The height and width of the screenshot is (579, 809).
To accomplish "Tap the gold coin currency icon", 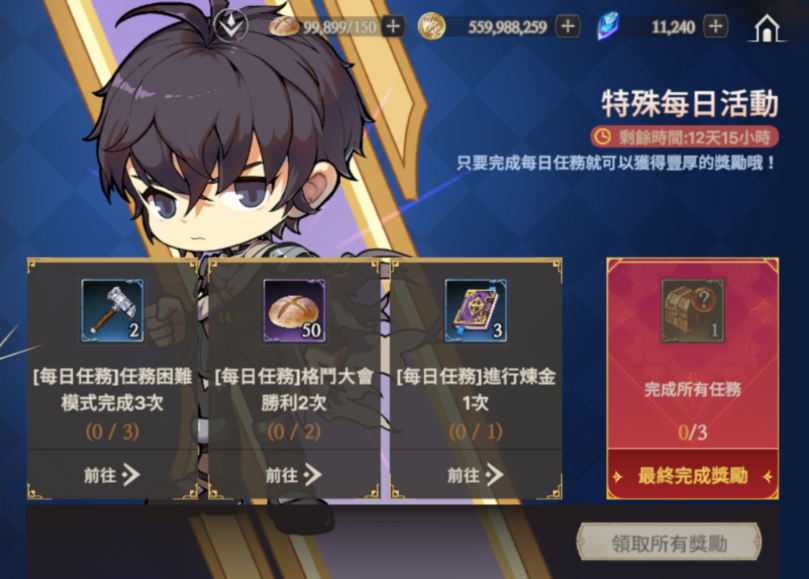I will [431, 27].
